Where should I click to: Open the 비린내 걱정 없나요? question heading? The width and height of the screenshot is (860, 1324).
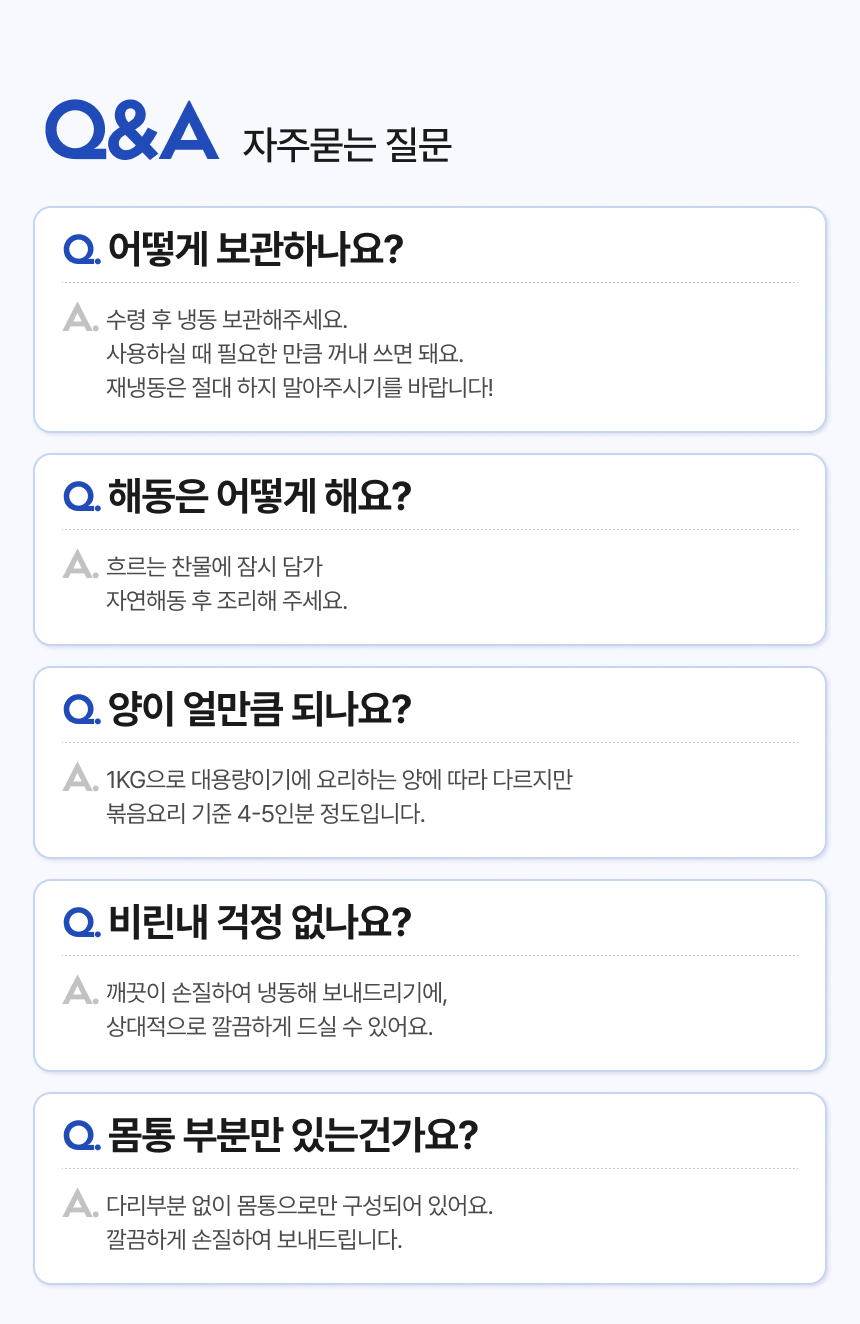point(259,922)
